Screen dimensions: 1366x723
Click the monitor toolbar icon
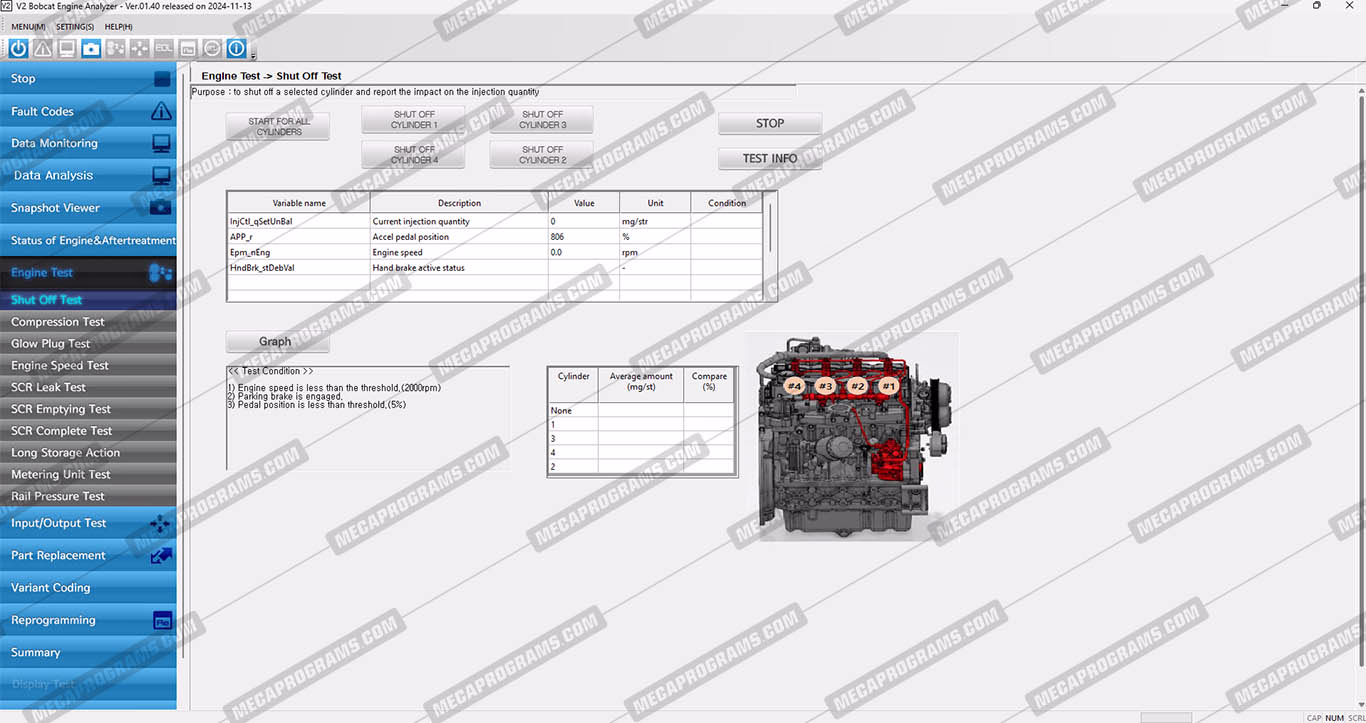pyautogui.click(x=67, y=48)
